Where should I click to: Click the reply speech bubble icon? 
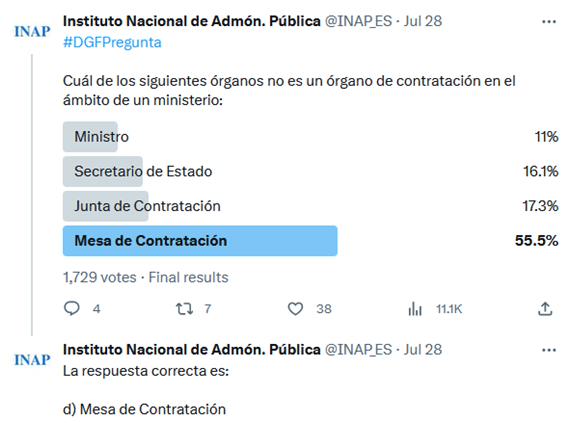(72, 309)
